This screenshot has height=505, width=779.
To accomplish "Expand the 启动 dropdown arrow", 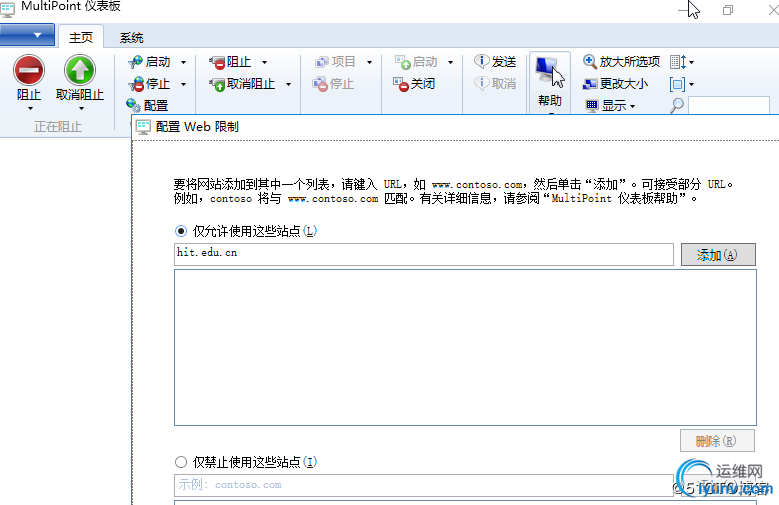I will click(x=183, y=62).
